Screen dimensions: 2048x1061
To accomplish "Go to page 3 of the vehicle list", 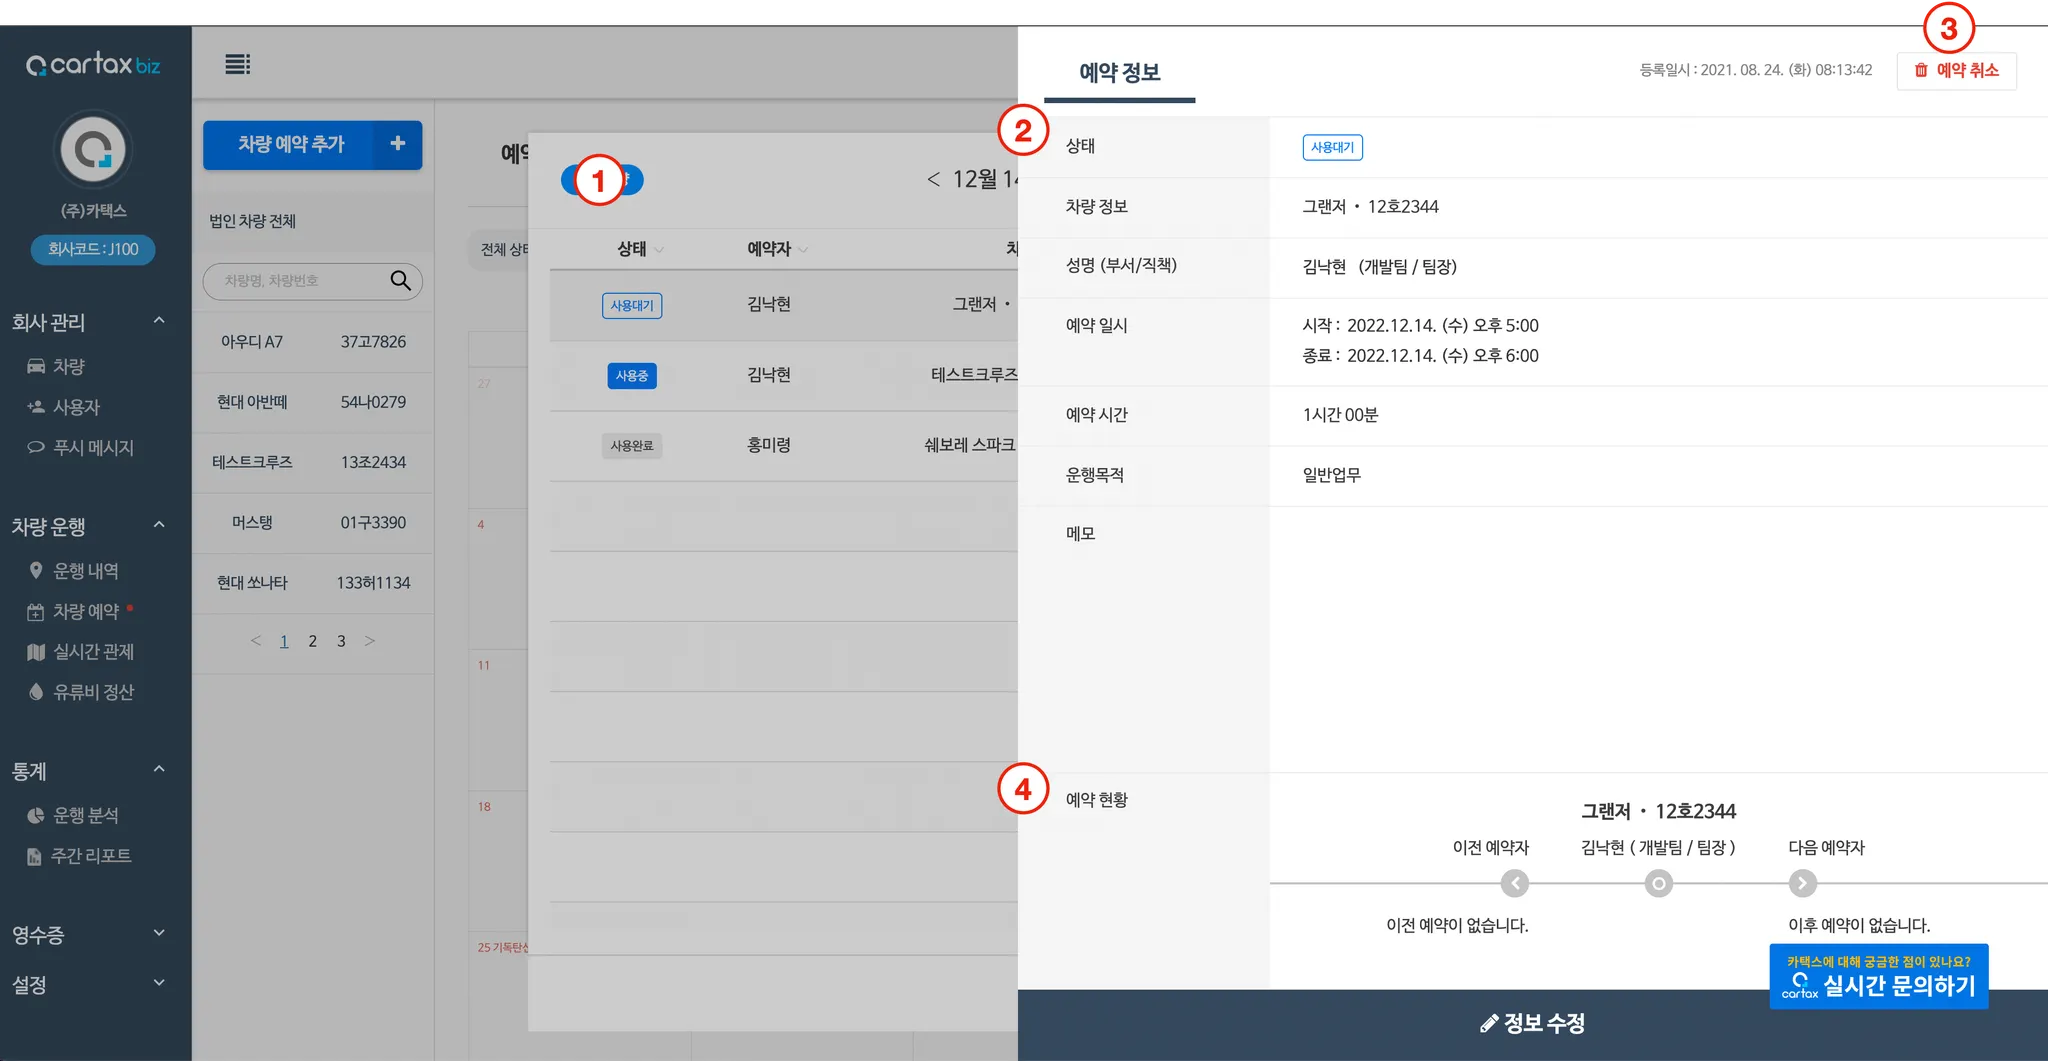I will (x=341, y=641).
